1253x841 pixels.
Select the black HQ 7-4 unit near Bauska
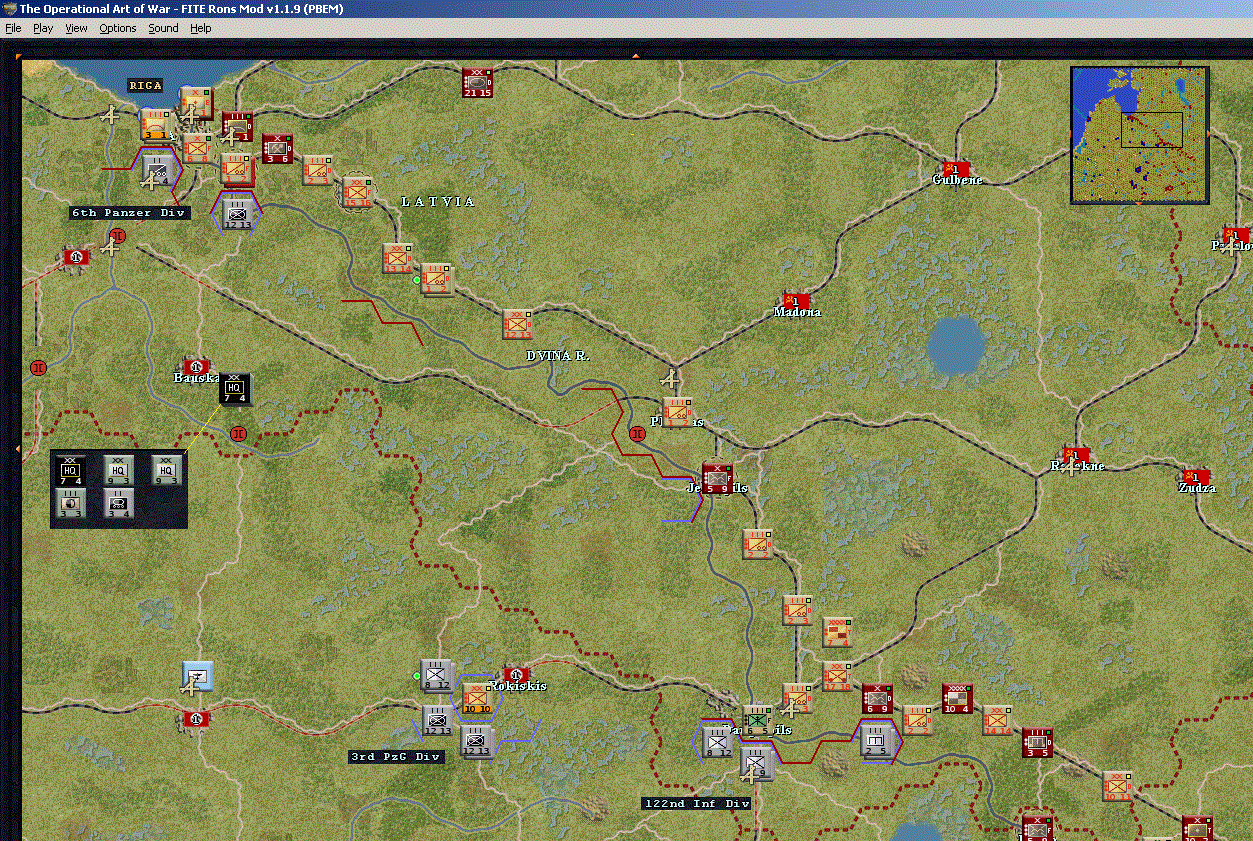coord(235,388)
